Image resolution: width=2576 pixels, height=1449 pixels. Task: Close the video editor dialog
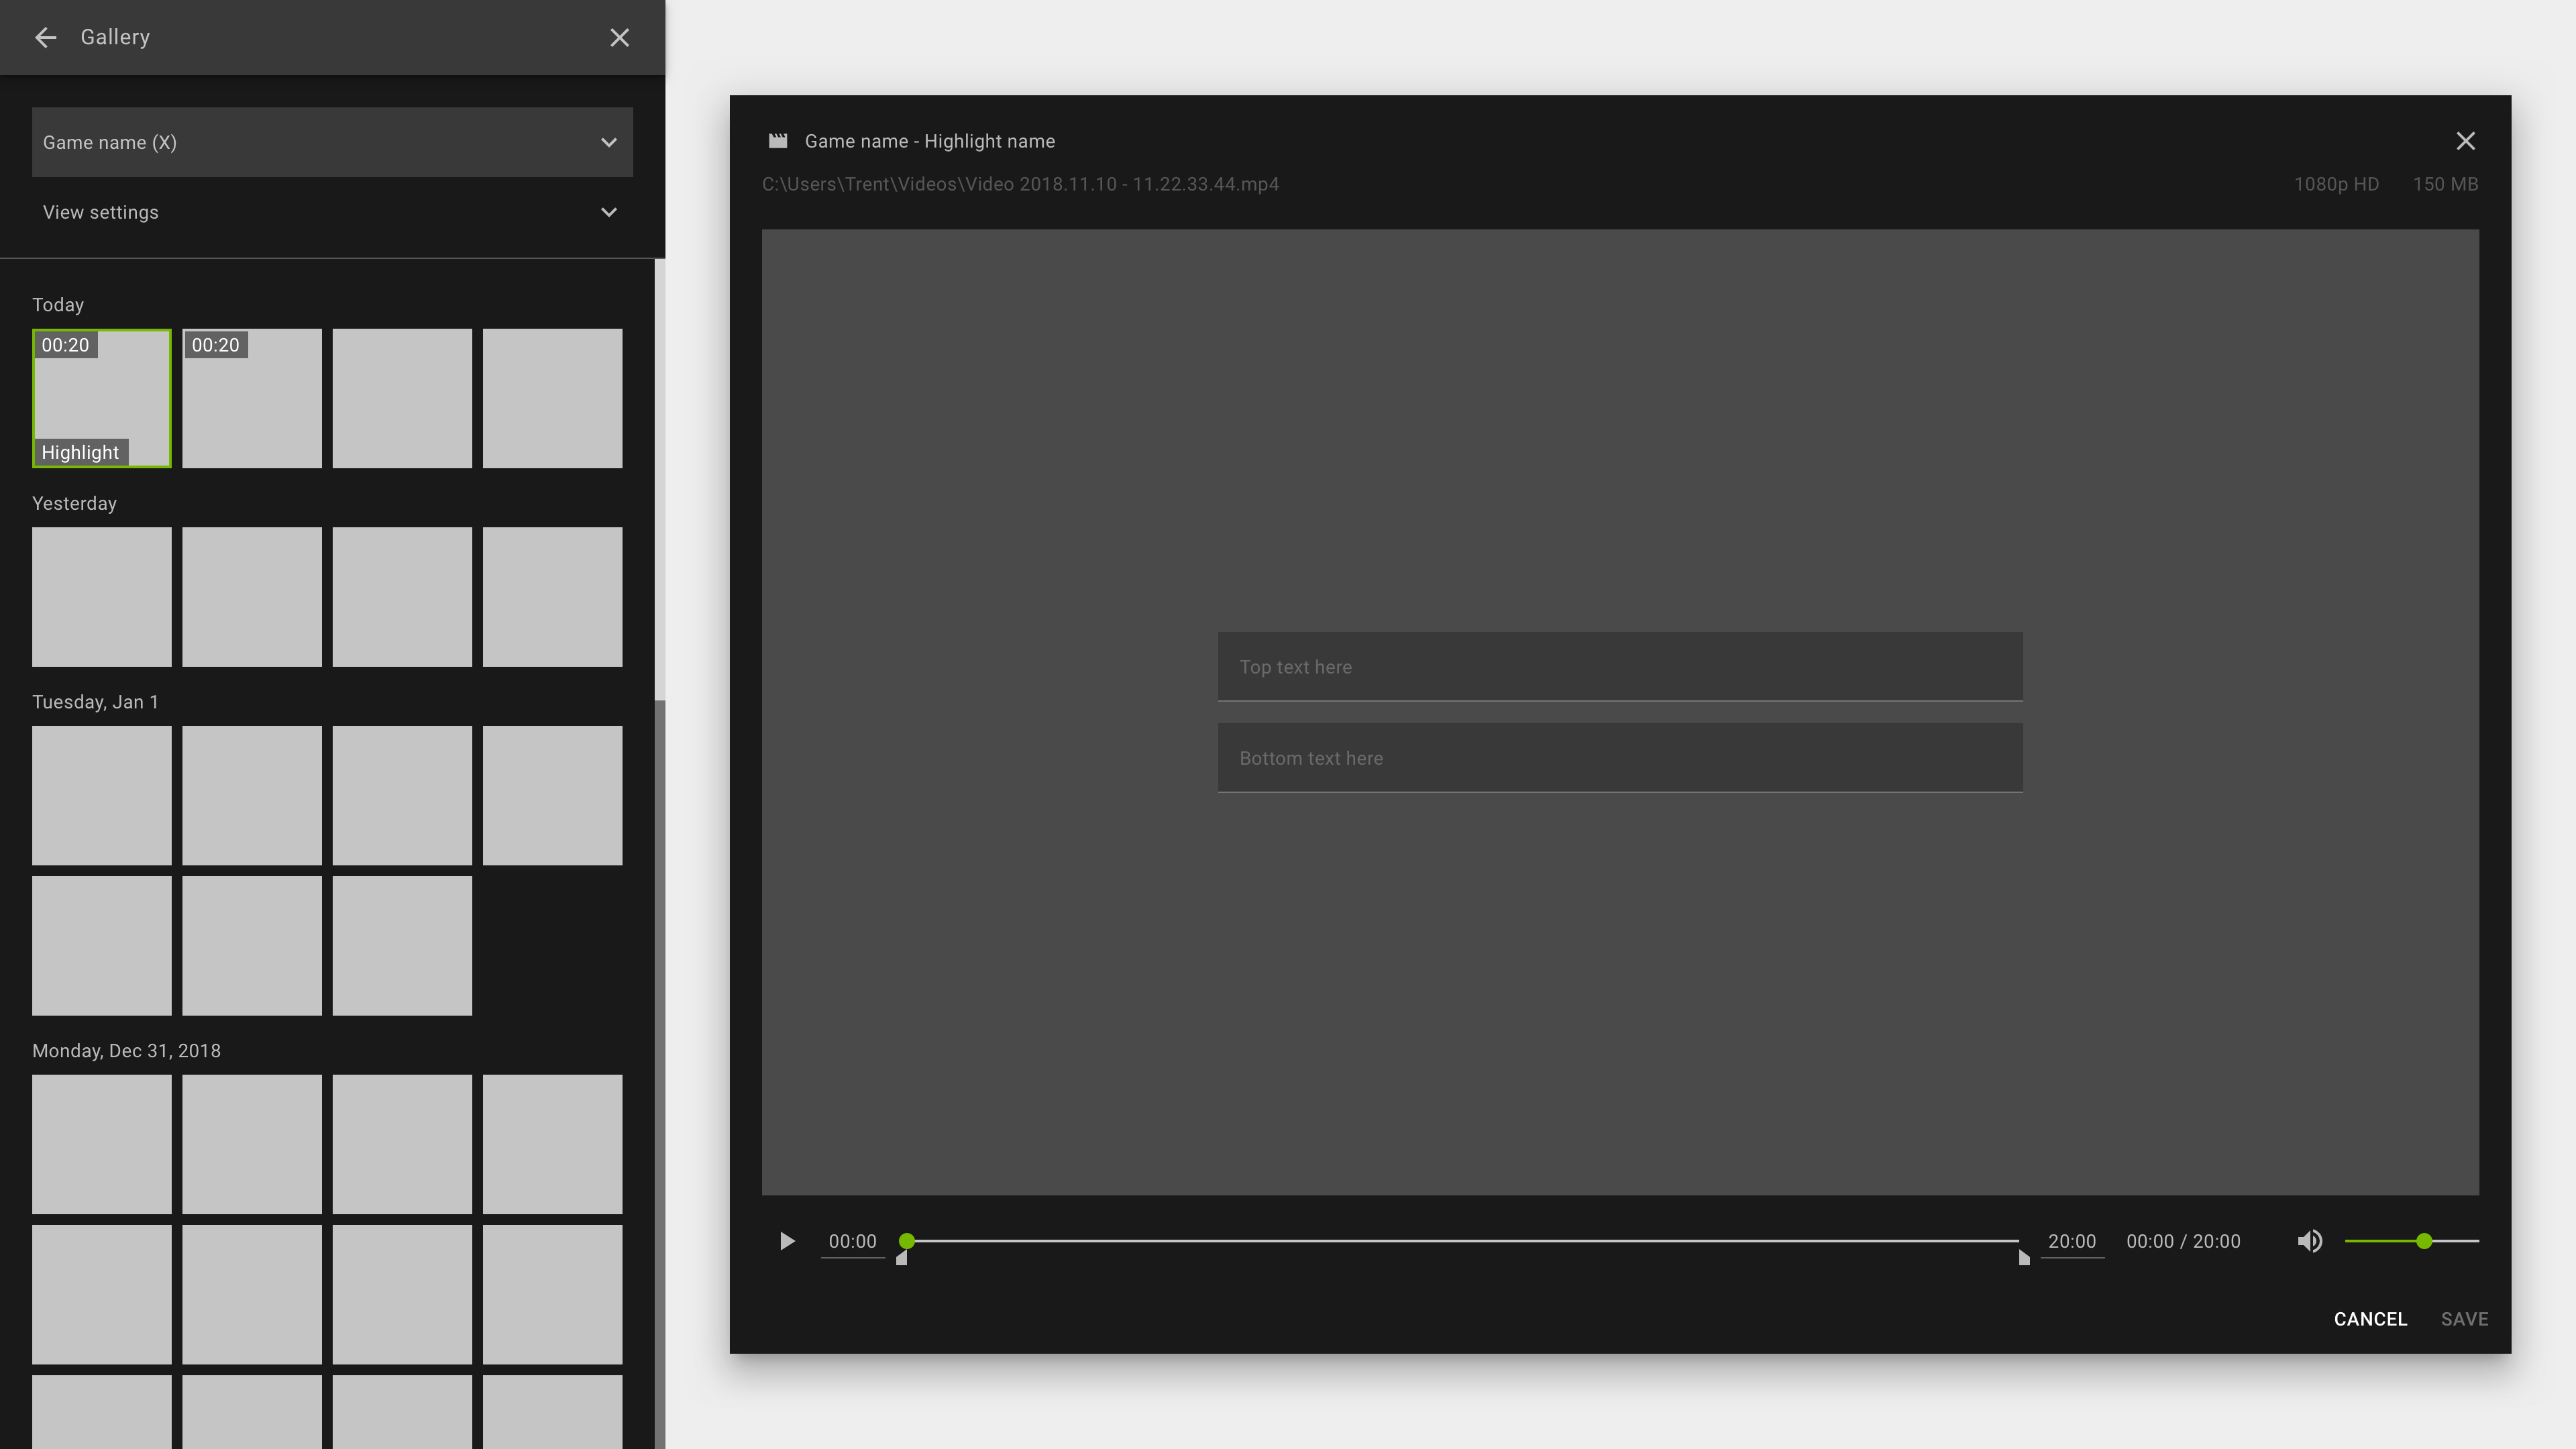click(x=2465, y=141)
